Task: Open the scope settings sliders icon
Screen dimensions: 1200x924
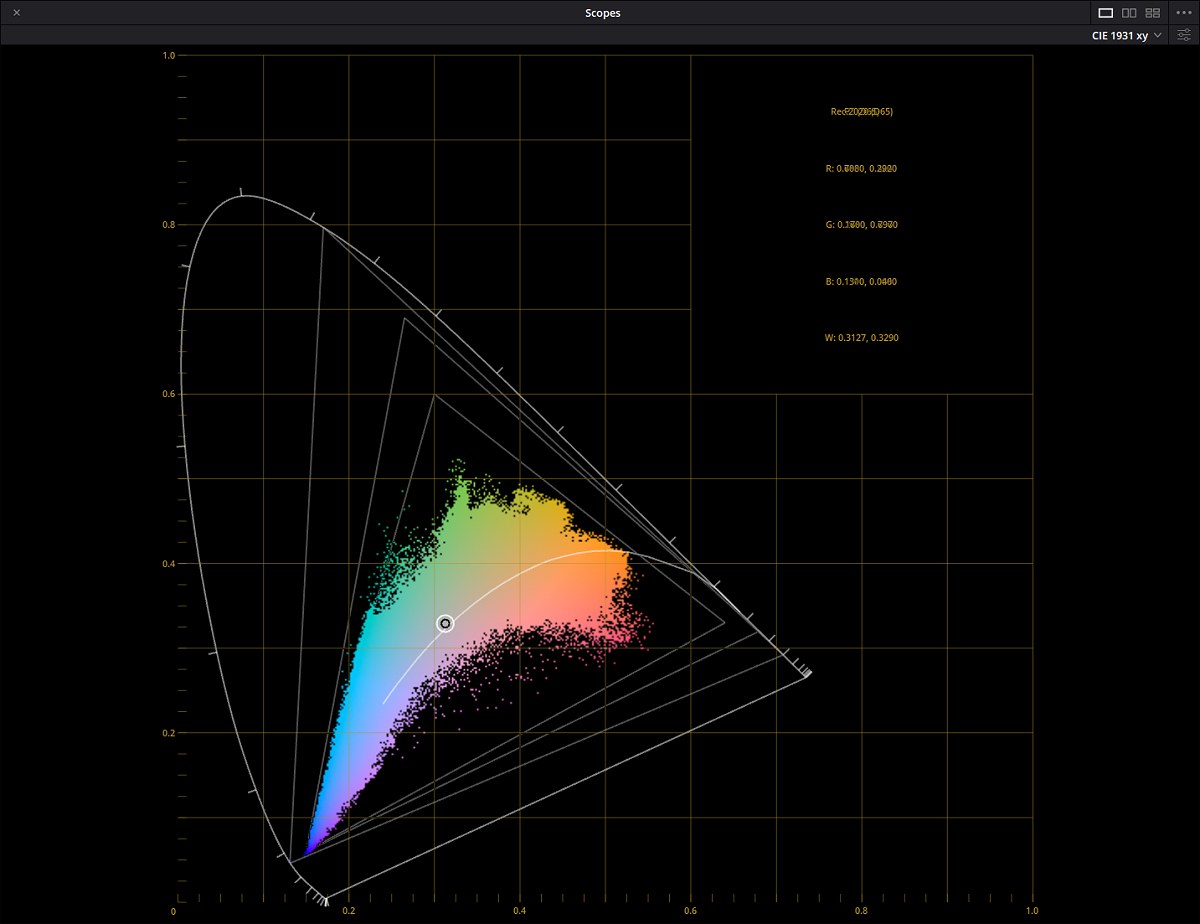Action: (1184, 35)
